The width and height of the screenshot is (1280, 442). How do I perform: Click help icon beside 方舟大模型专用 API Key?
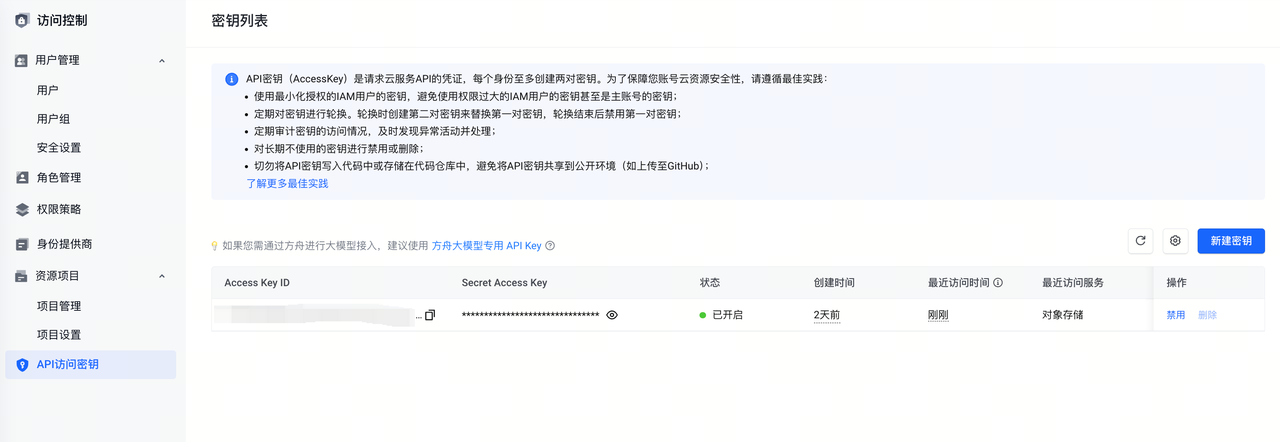coord(550,245)
